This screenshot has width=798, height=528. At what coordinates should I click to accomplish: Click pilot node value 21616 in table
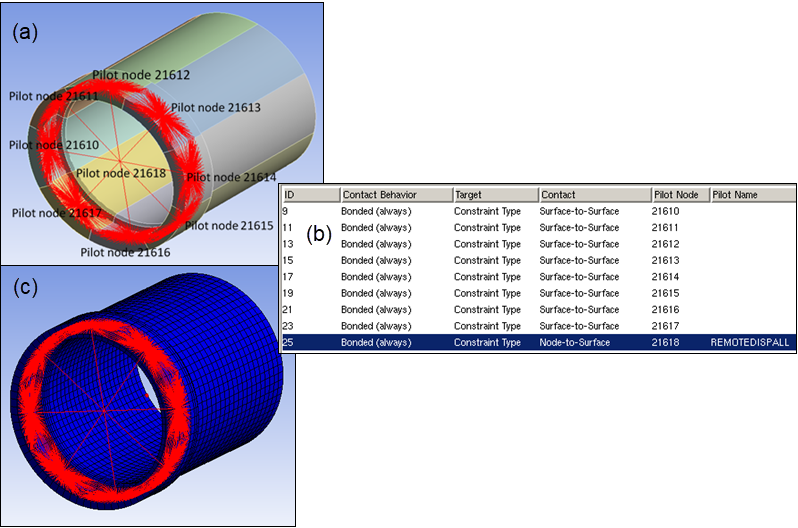[665, 310]
